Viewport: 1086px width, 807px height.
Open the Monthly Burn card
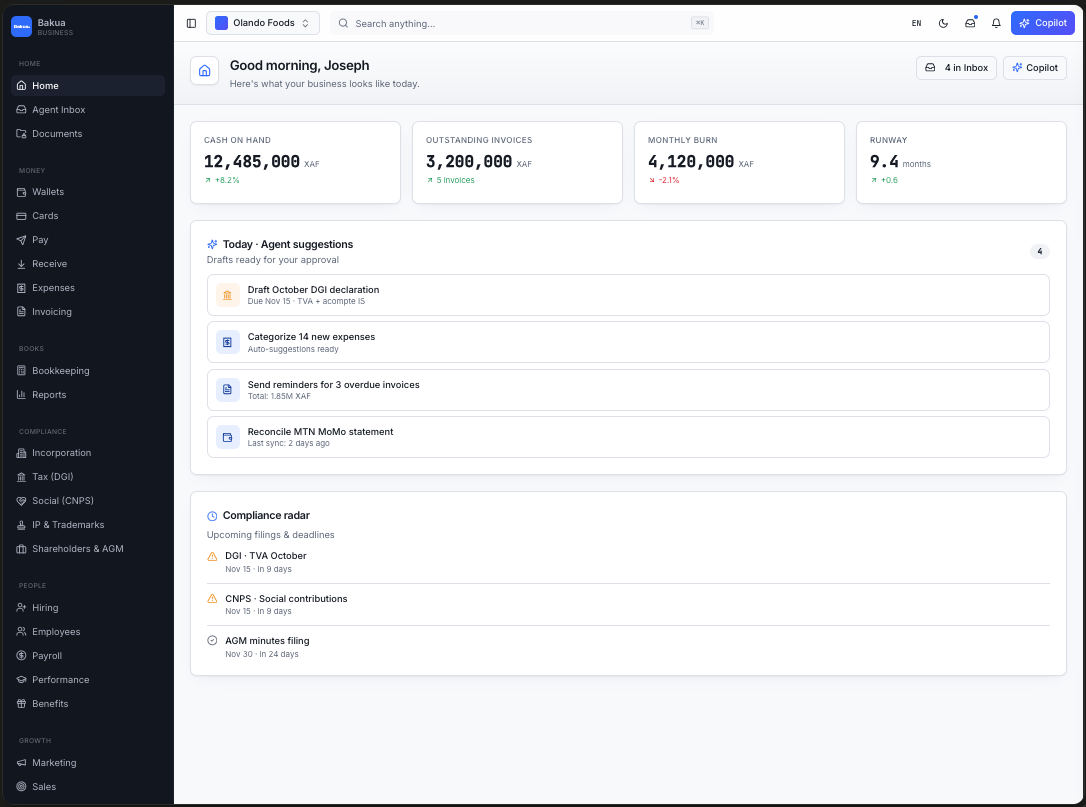point(739,163)
